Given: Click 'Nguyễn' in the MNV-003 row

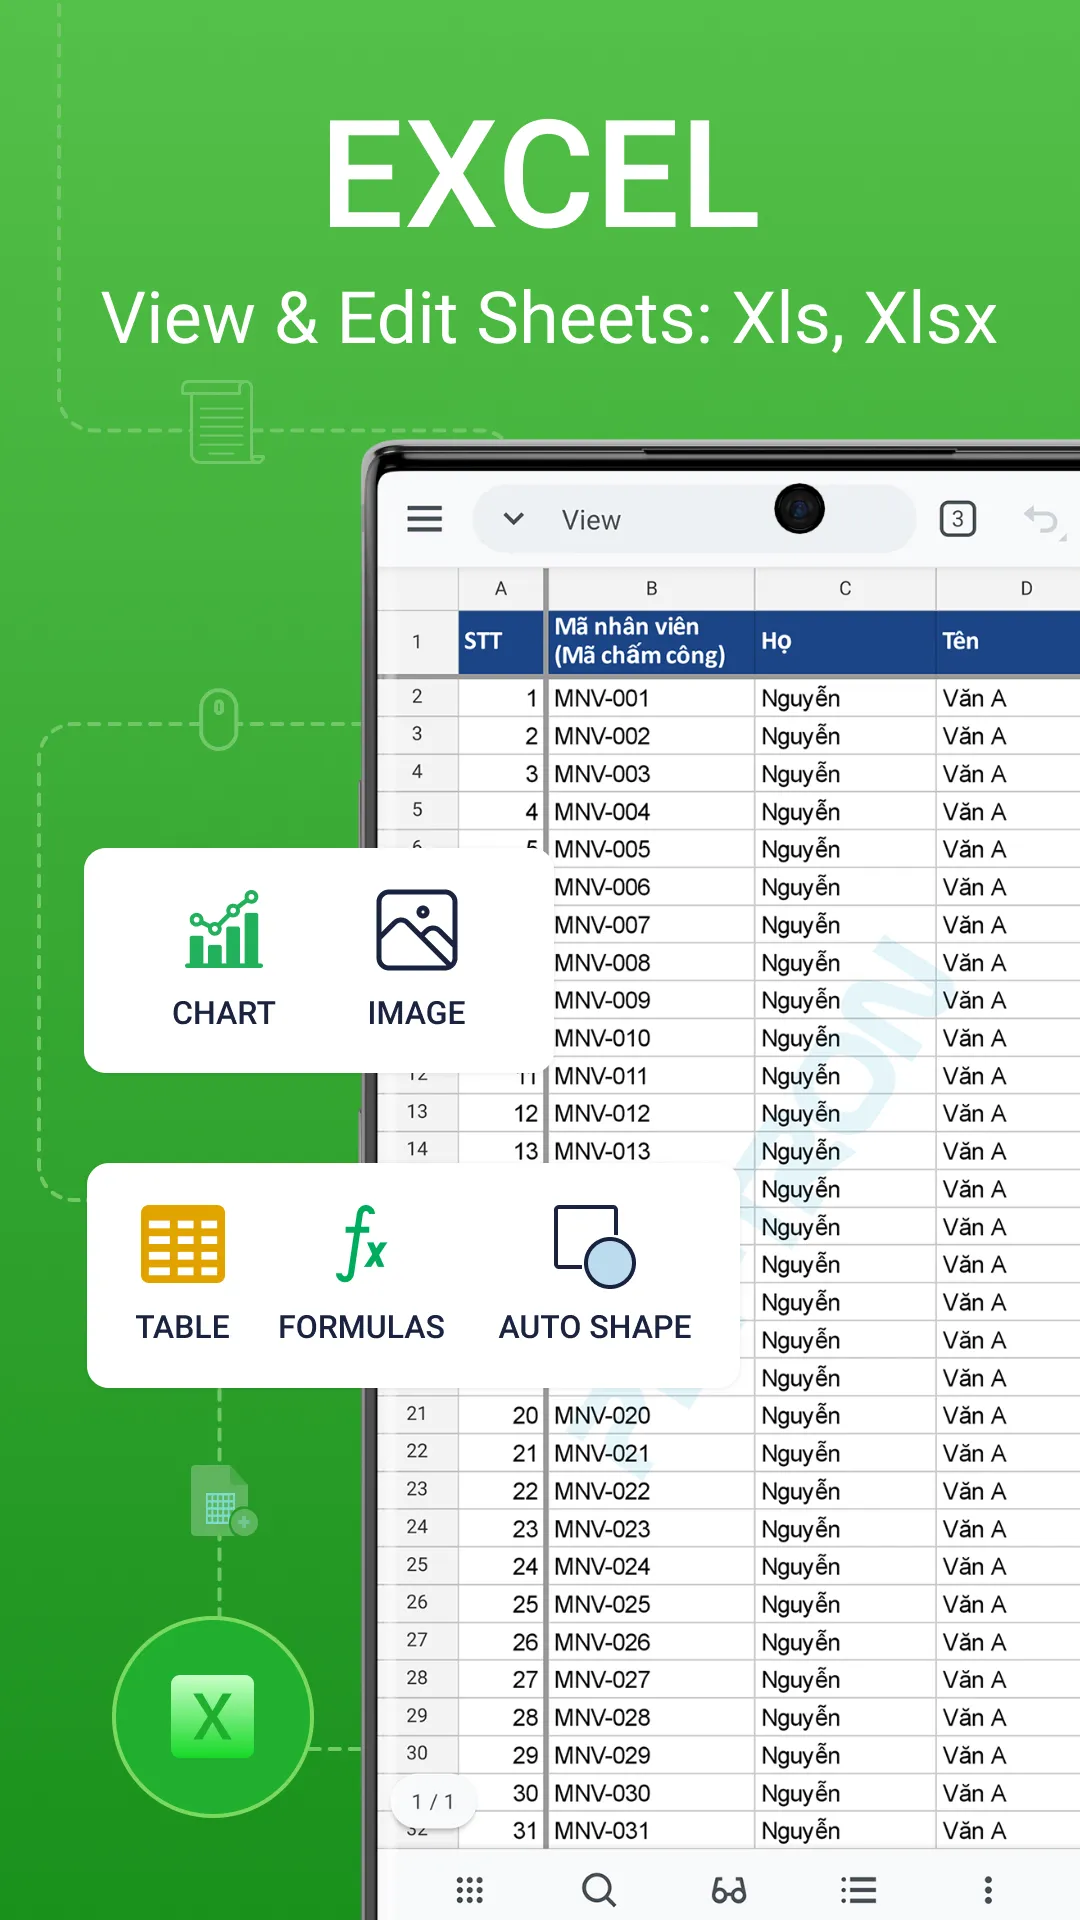Looking at the screenshot, I should tap(845, 774).
